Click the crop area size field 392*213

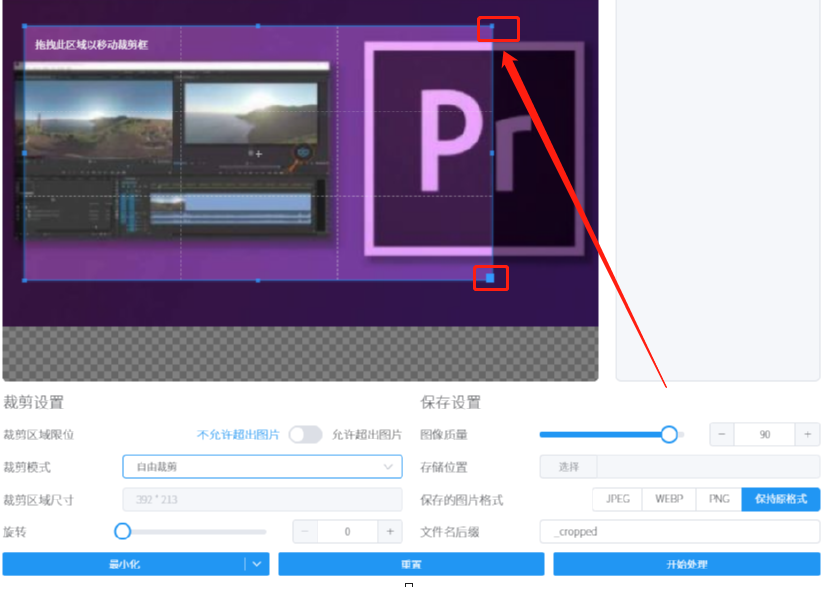(262, 499)
